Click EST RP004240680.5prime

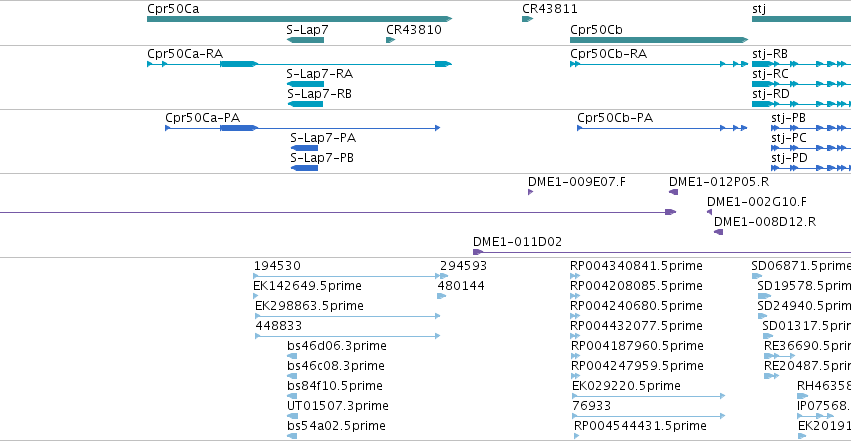tap(575, 316)
